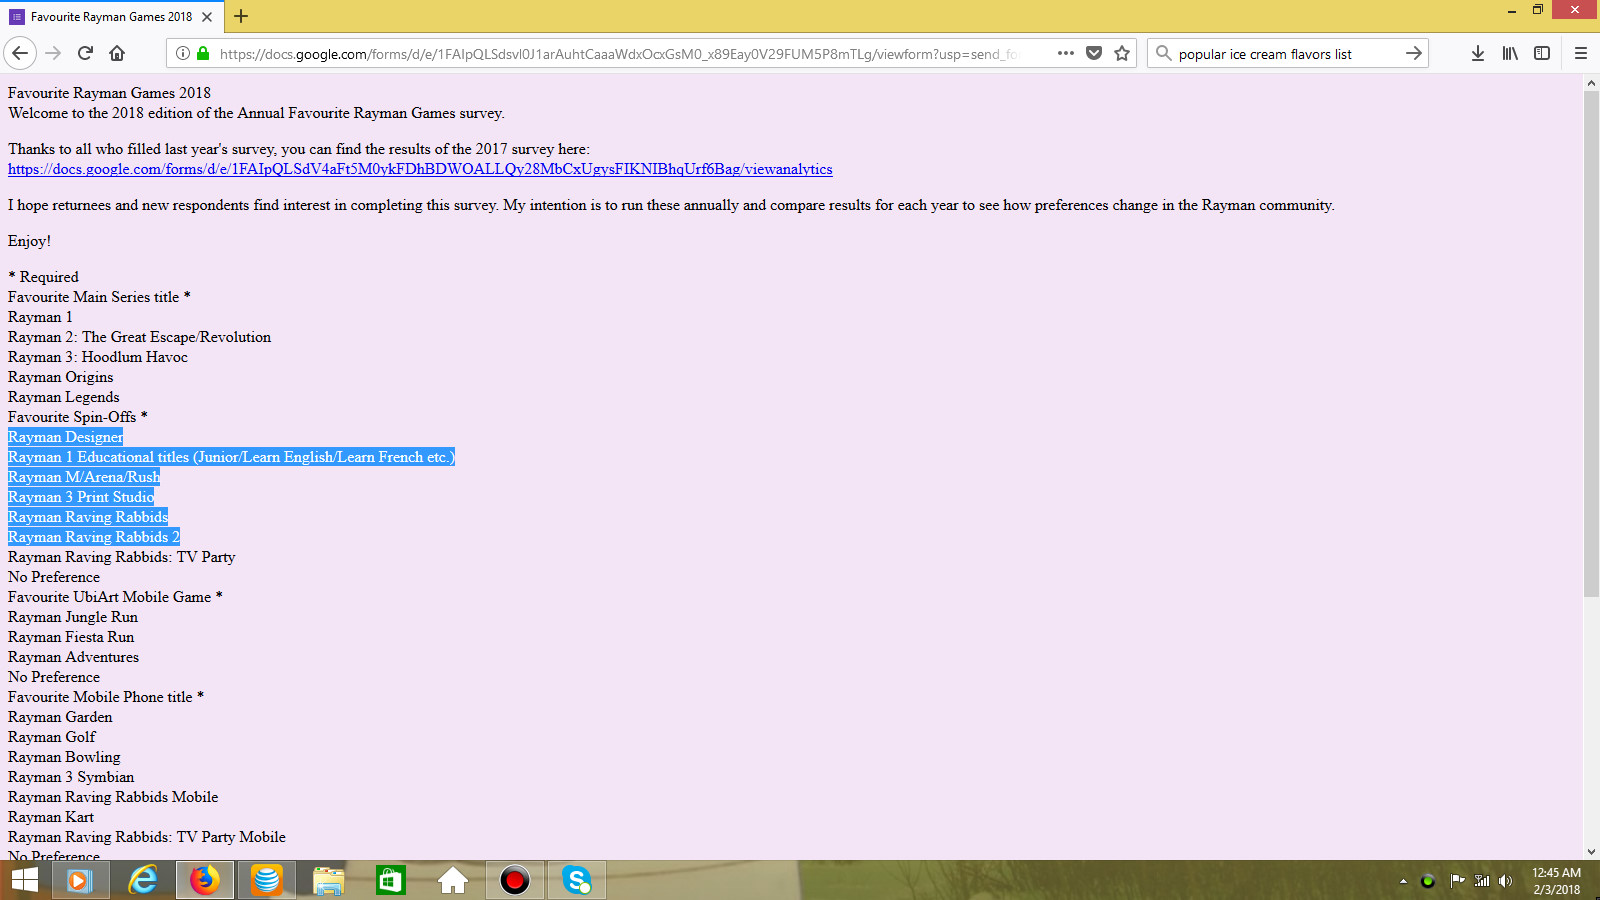Submit search with the arrow button
This screenshot has width=1600, height=900.
click(1413, 53)
